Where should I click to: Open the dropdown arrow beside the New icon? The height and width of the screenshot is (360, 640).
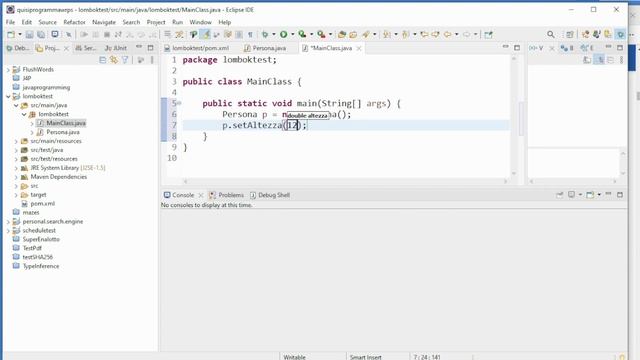pyautogui.click(x=19, y=35)
